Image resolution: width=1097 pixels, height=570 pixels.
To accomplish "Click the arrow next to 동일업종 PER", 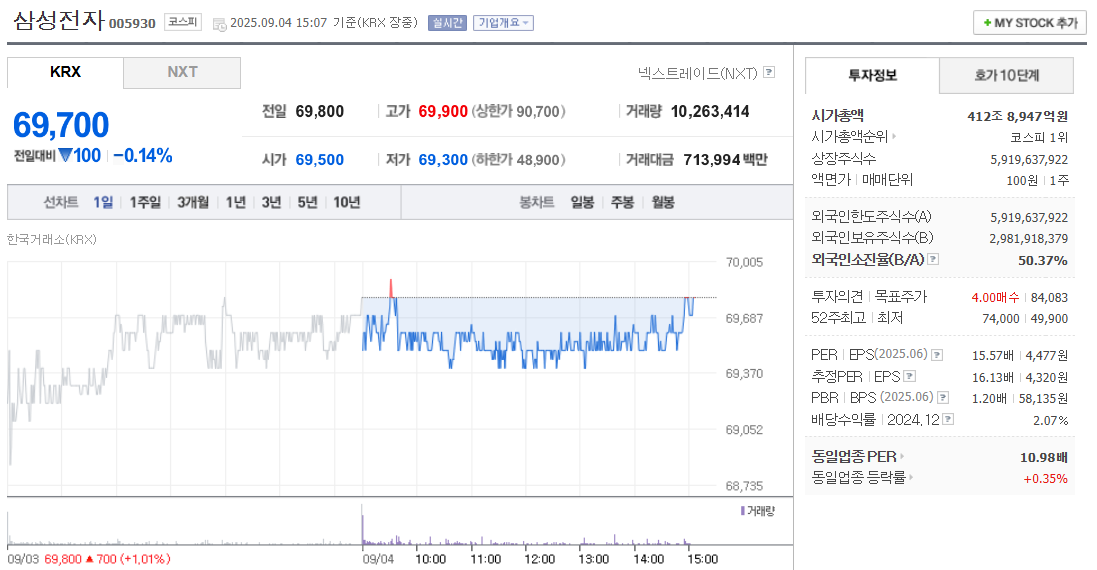I will point(902,457).
